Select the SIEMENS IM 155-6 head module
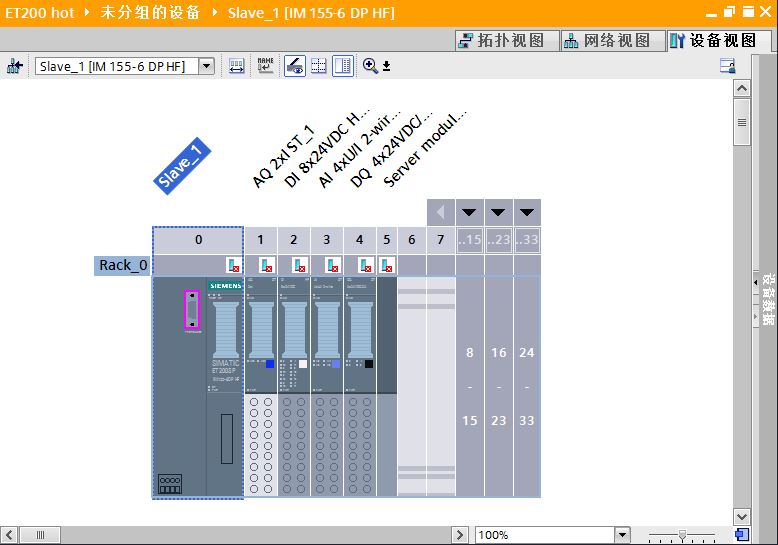The width and height of the screenshot is (778, 545). pyautogui.click(x=198, y=387)
